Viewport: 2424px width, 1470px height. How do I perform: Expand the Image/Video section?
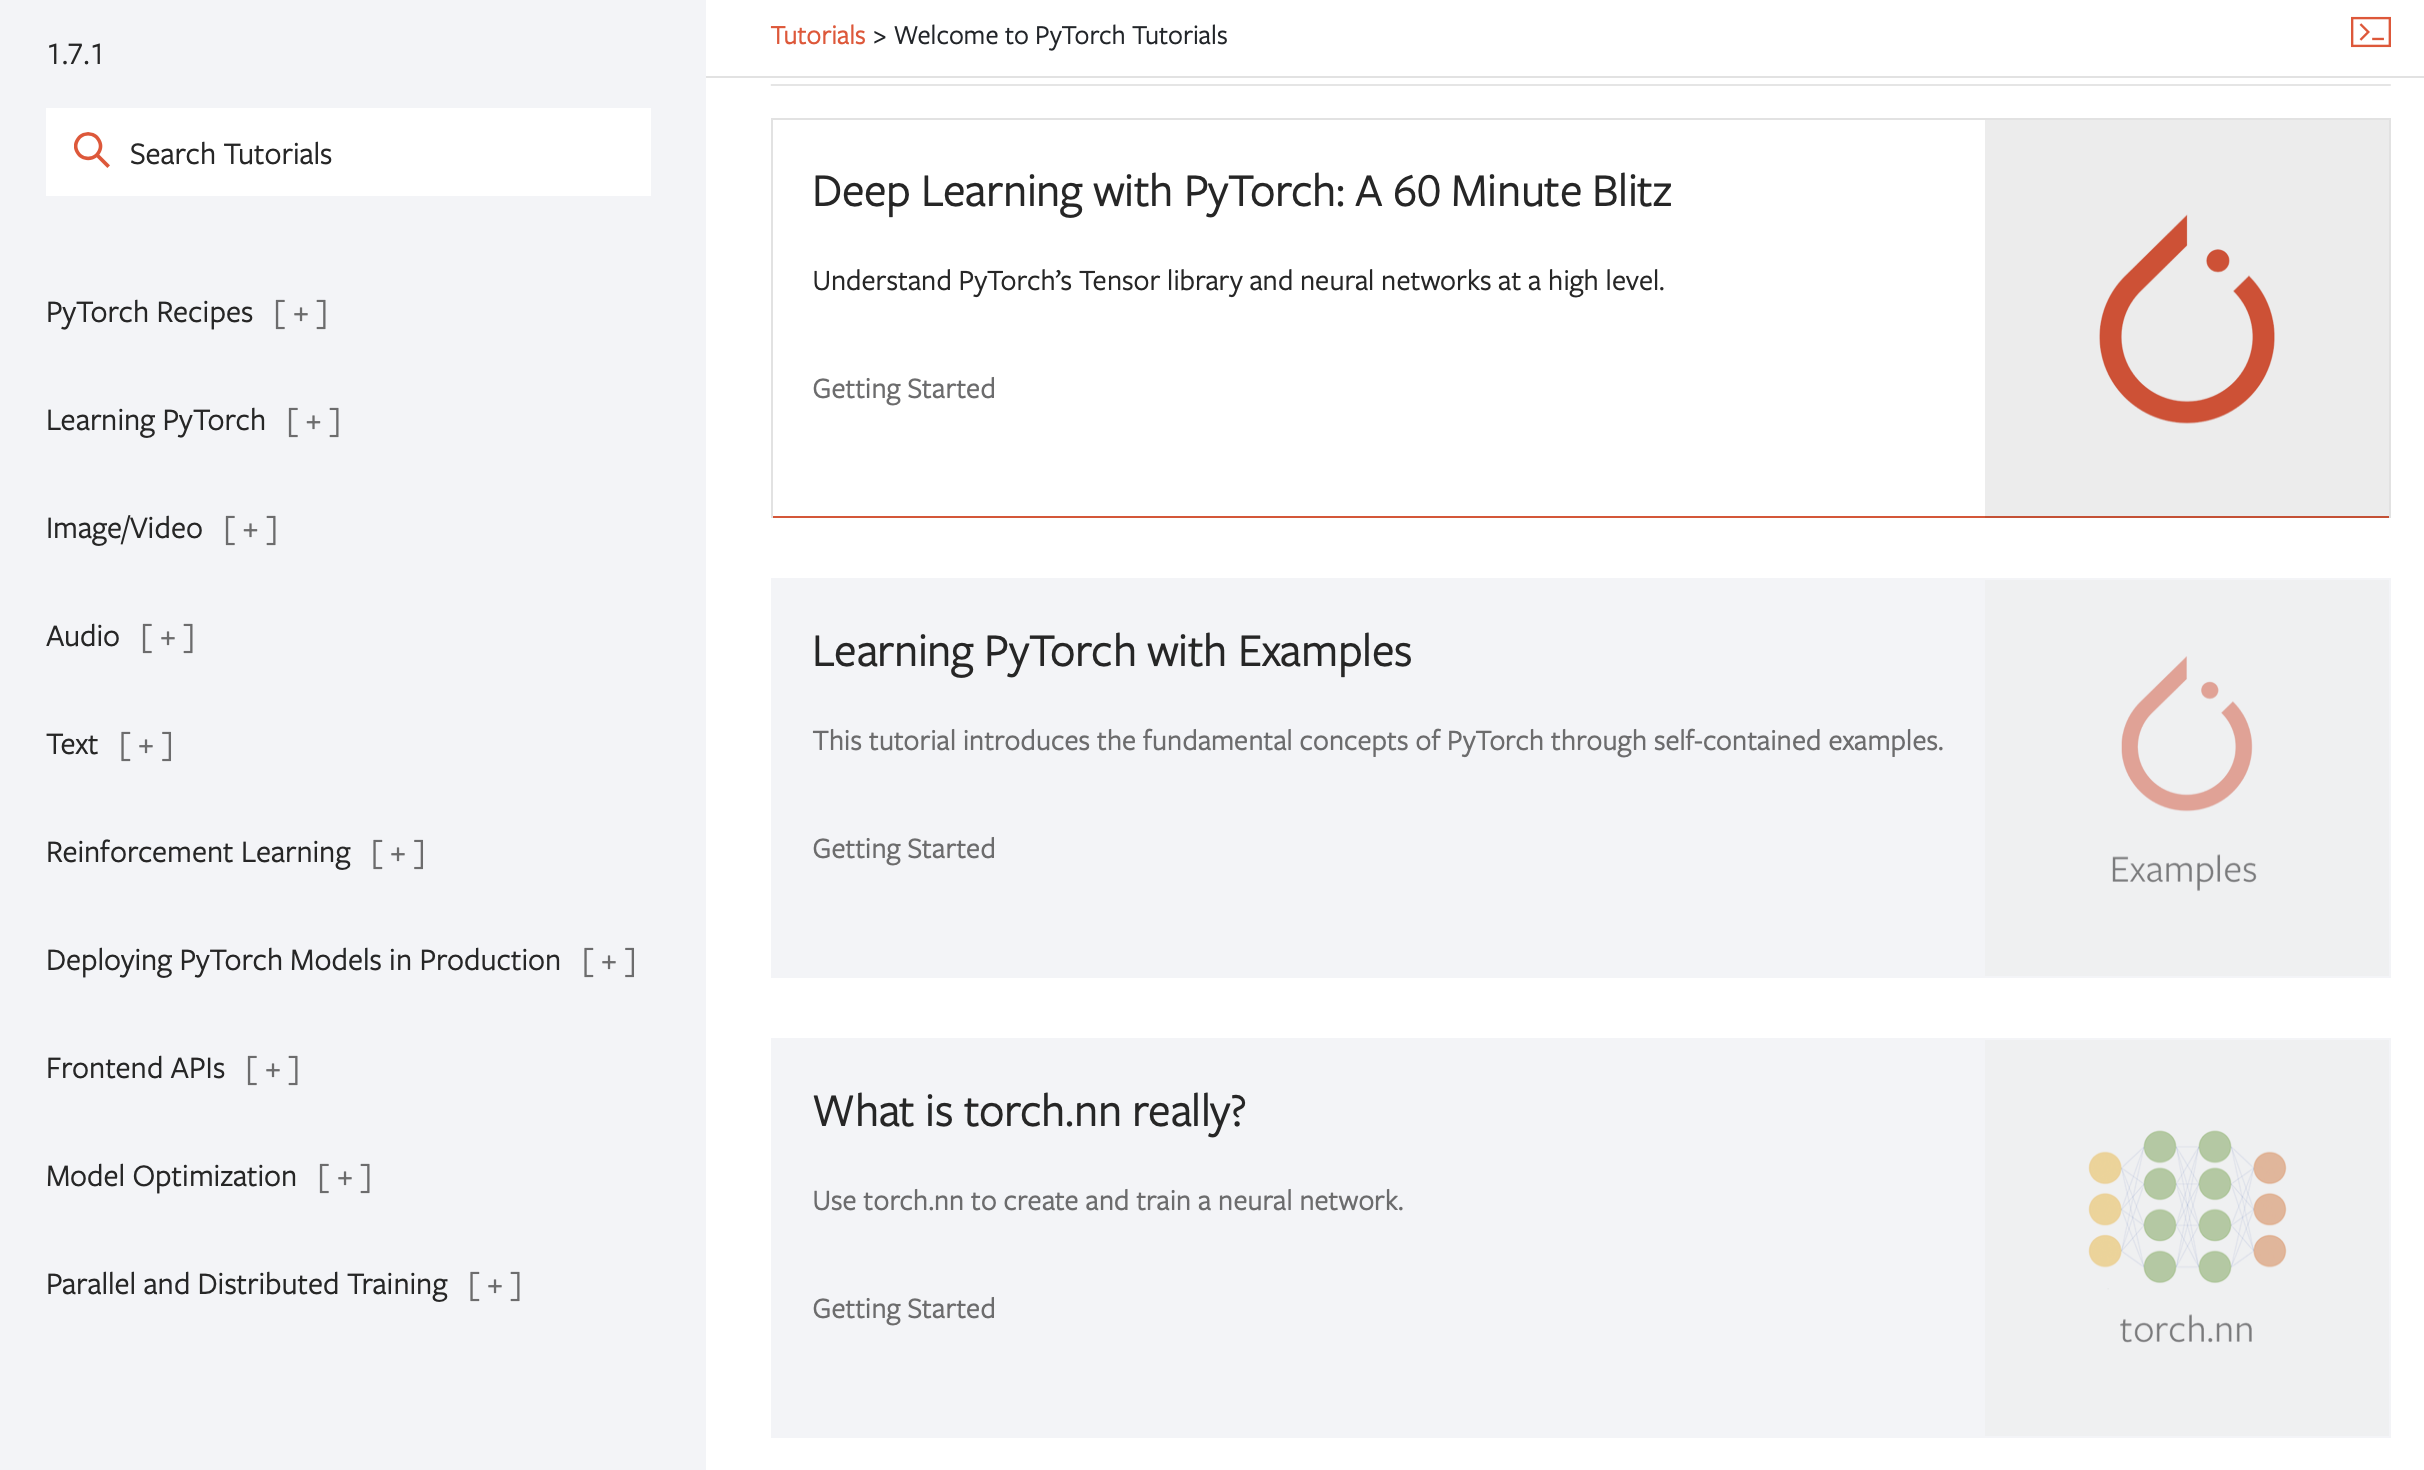click(250, 529)
